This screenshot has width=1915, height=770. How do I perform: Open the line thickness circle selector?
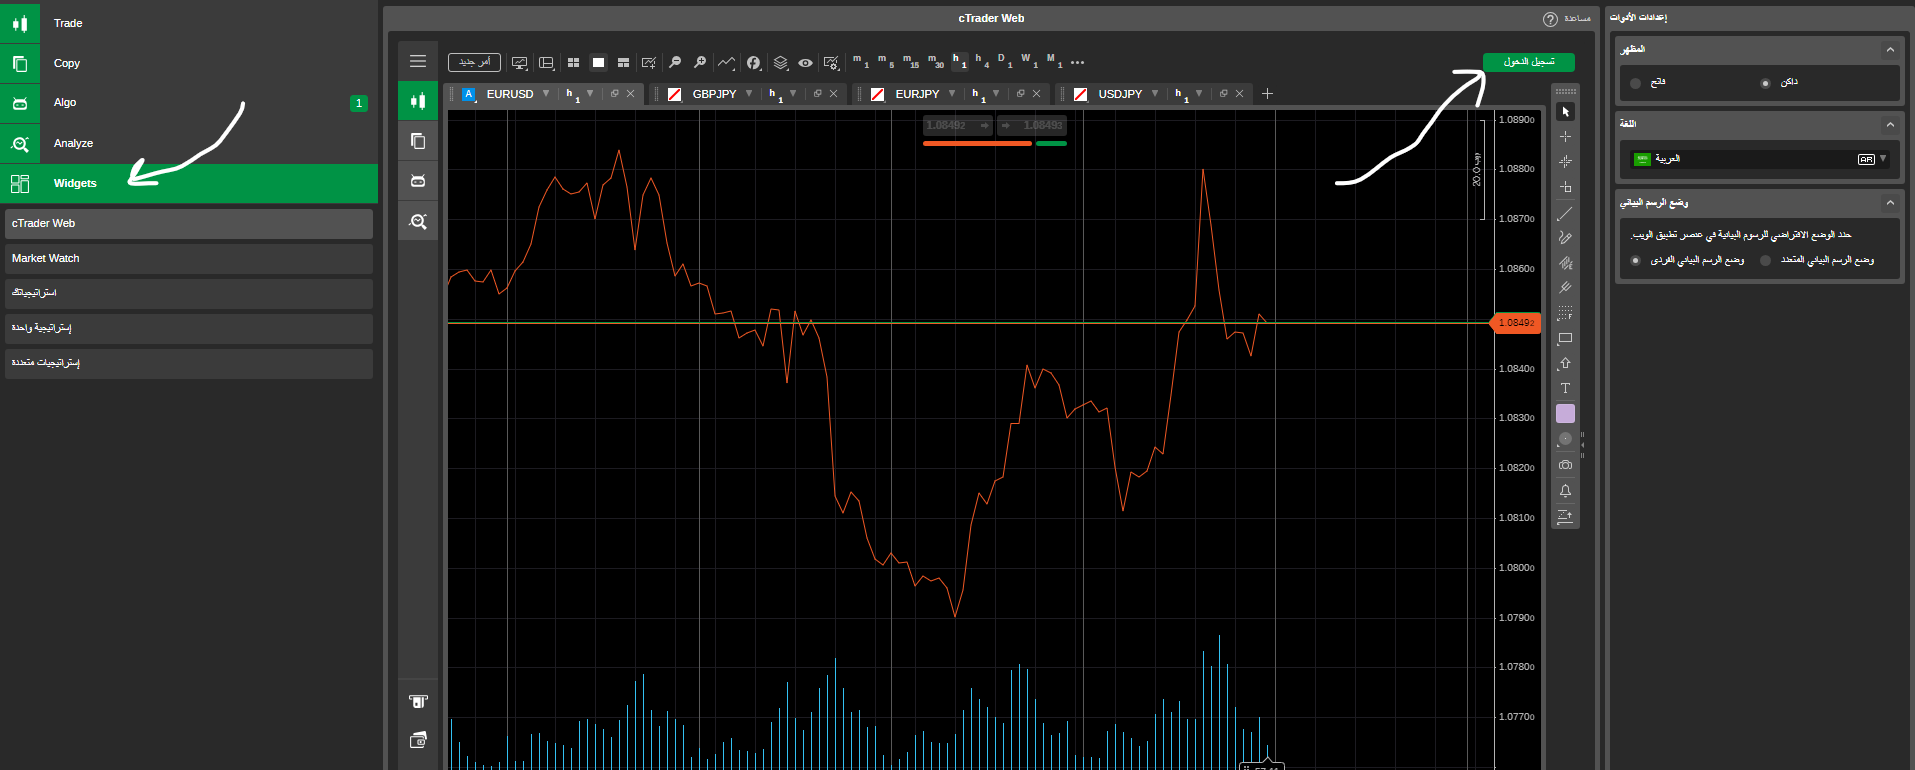(1565, 439)
